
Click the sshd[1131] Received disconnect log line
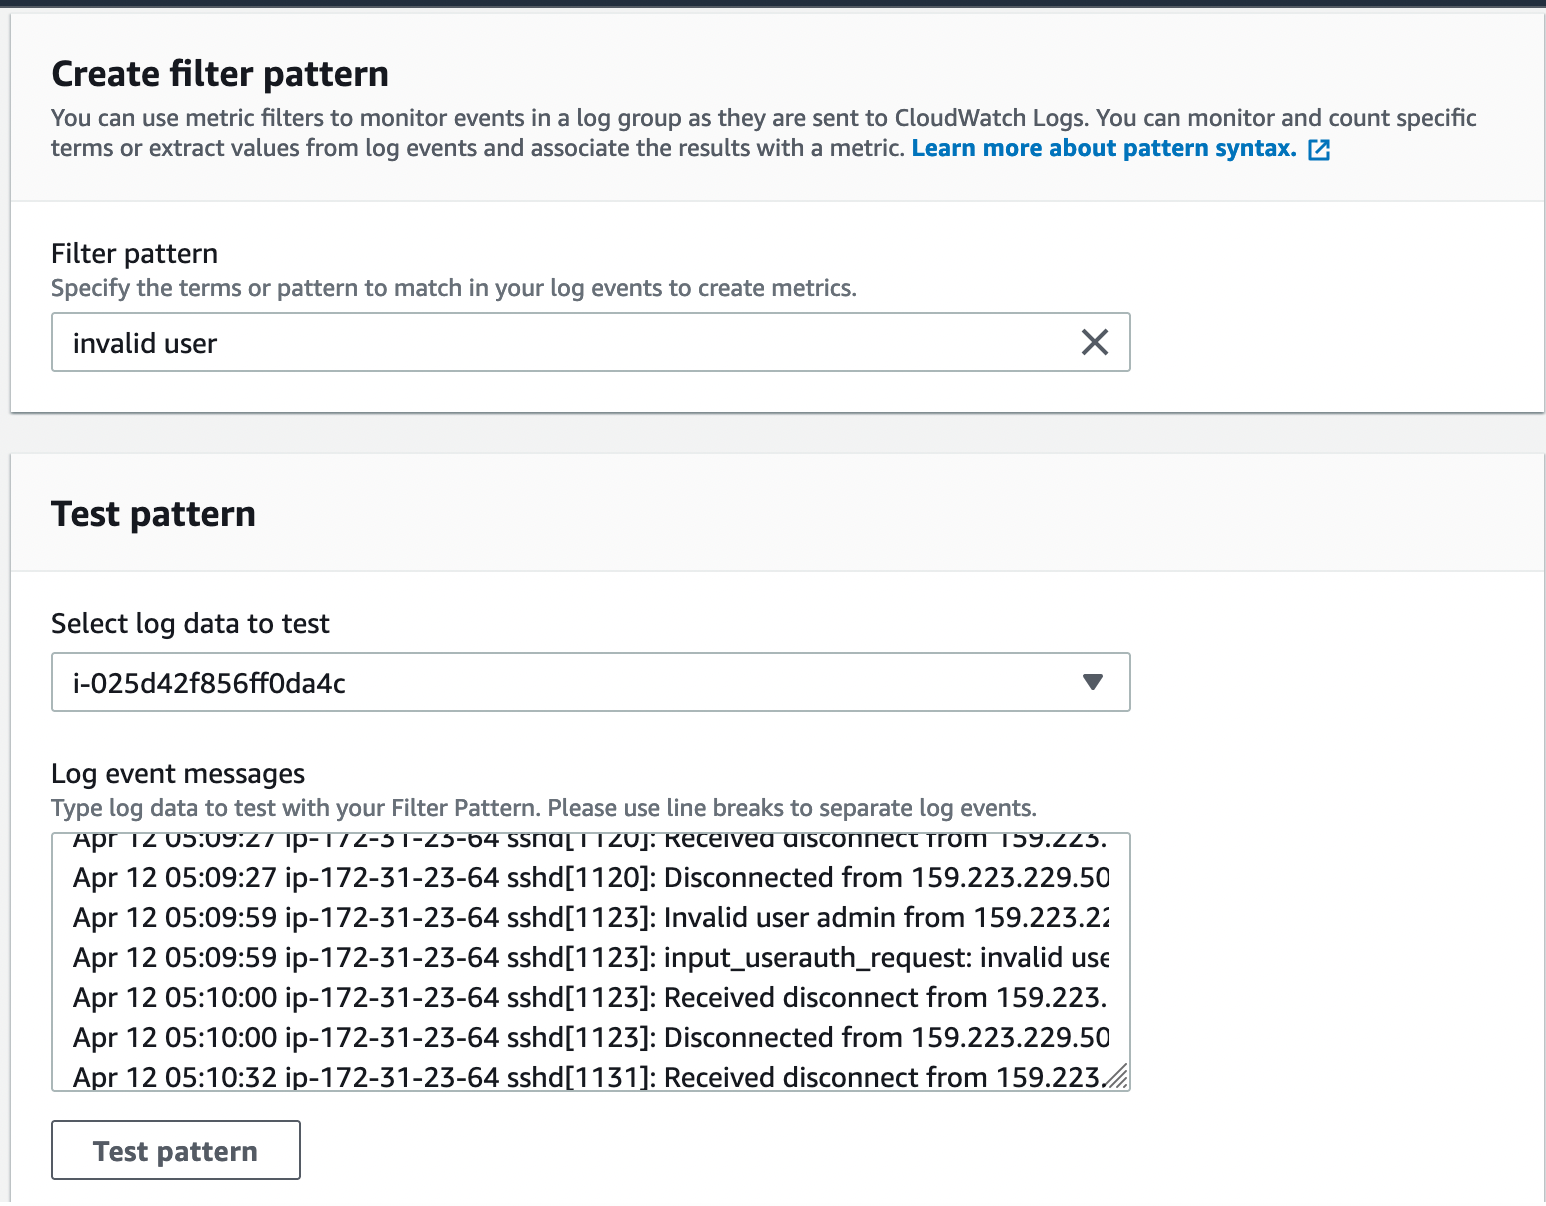tap(590, 1077)
